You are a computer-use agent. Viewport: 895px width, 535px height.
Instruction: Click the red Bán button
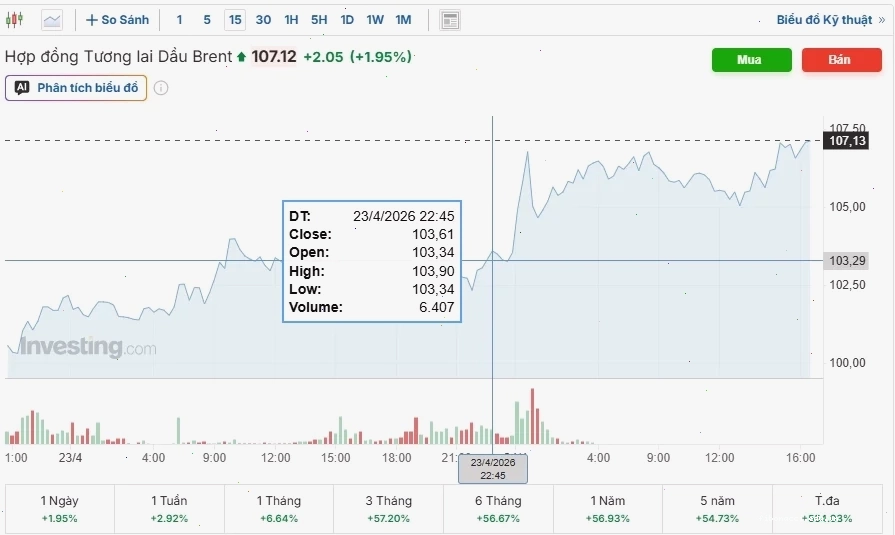[x=841, y=60]
